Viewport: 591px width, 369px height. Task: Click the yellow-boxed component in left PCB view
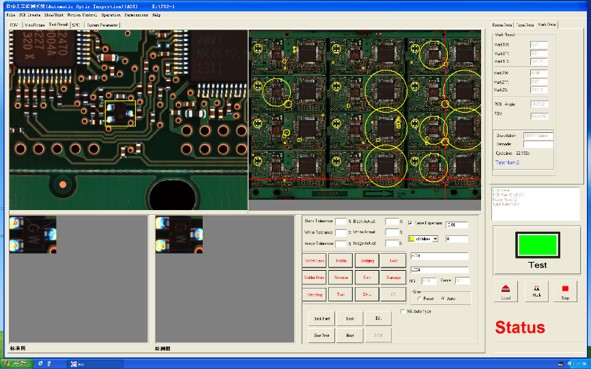[x=120, y=113]
